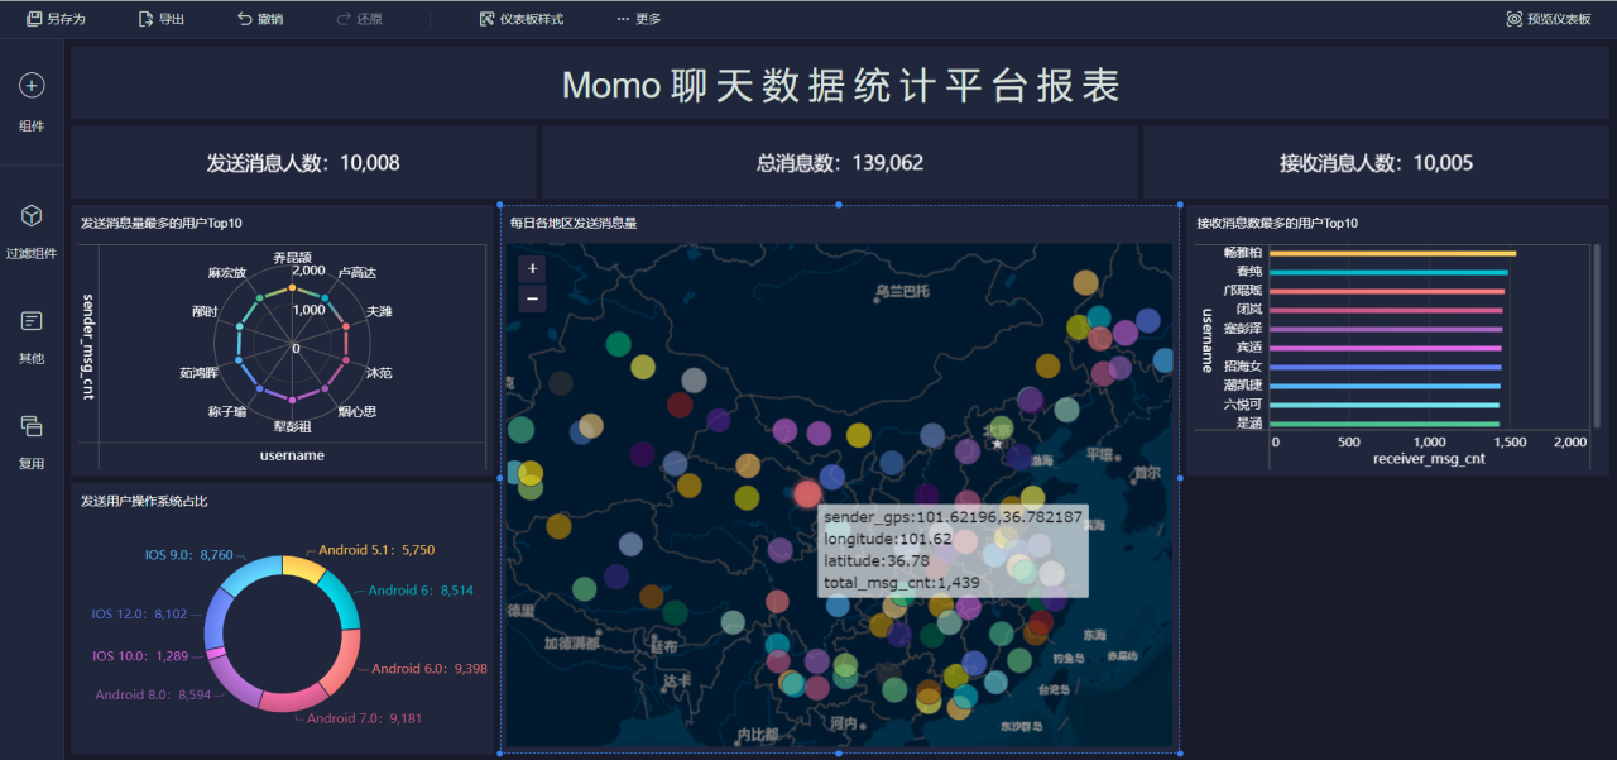Click 预览仪表板 preview dashboard button
This screenshot has height=760, width=1617.
click(1548, 19)
